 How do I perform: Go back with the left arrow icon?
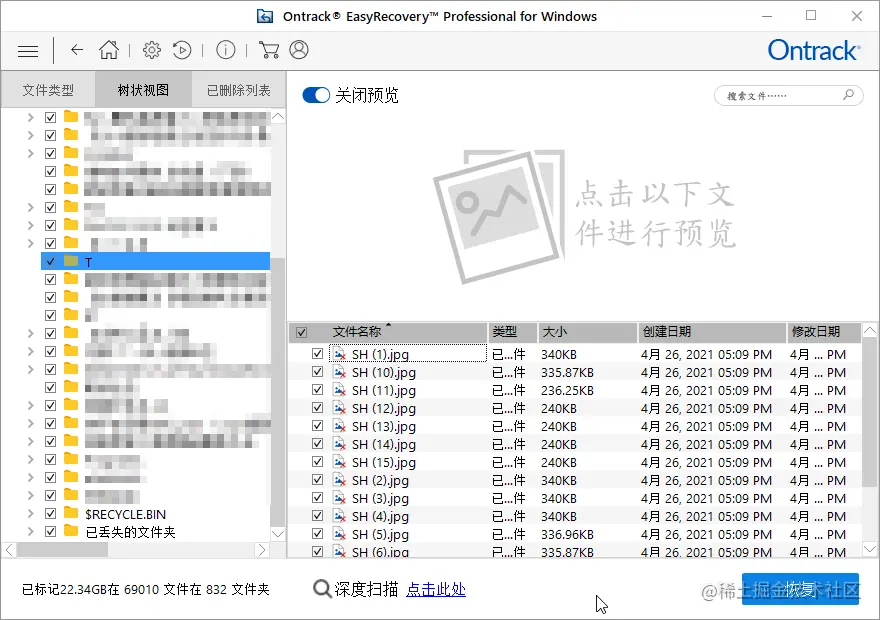pyautogui.click(x=77, y=50)
